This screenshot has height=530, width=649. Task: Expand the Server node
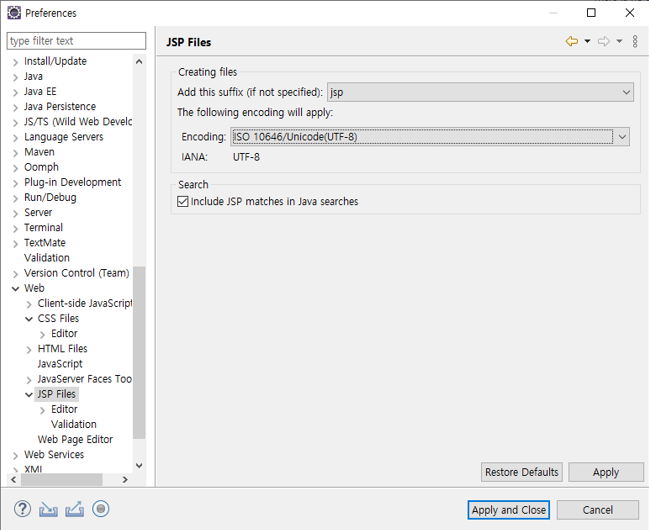[15, 213]
